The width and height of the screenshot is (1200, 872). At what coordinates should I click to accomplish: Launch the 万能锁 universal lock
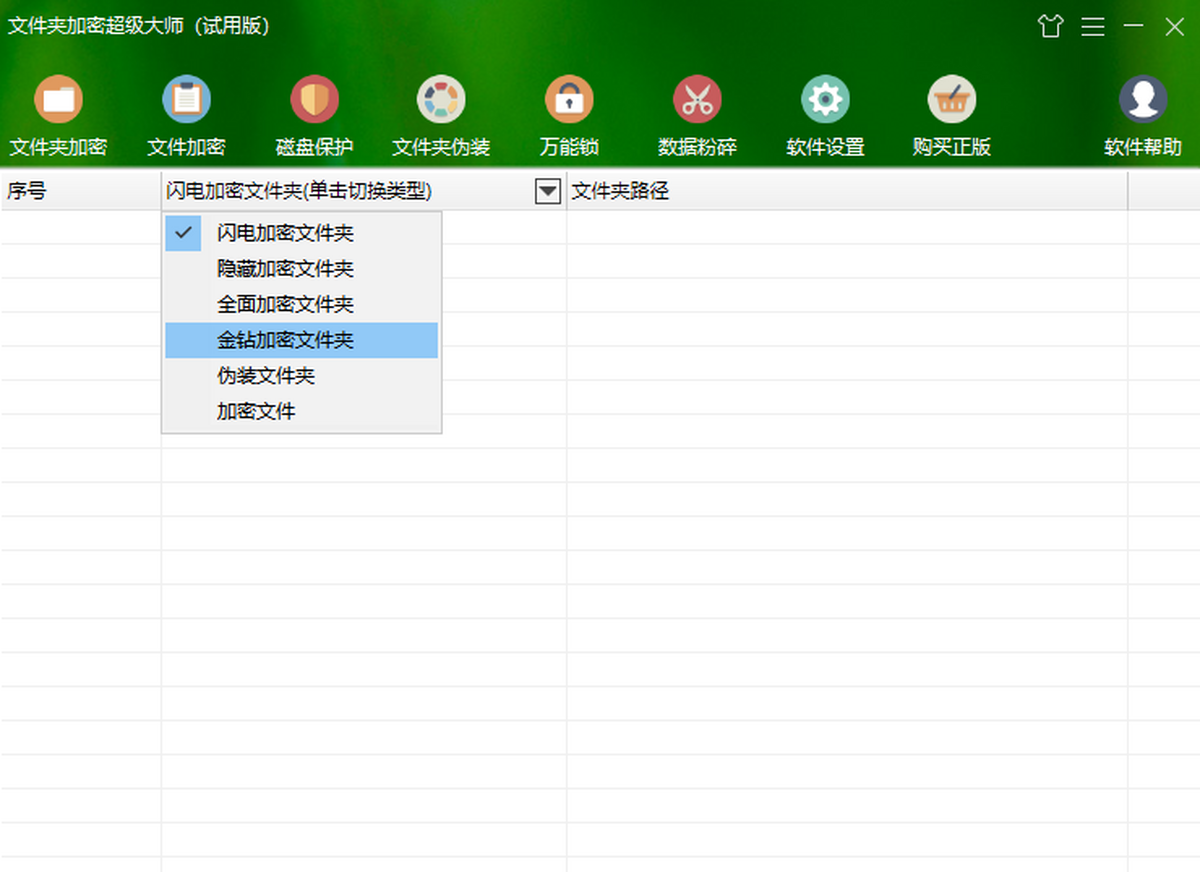(x=569, y=101)
